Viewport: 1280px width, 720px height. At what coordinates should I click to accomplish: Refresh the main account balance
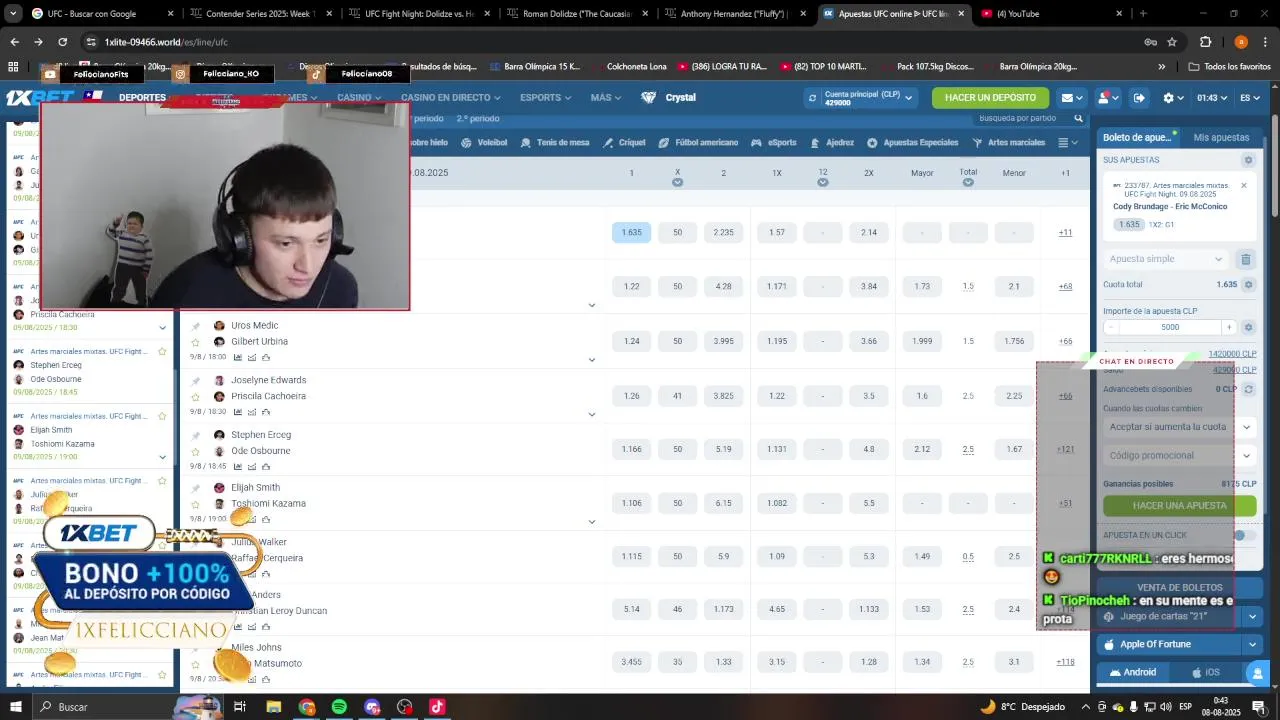tap(812, 98)
